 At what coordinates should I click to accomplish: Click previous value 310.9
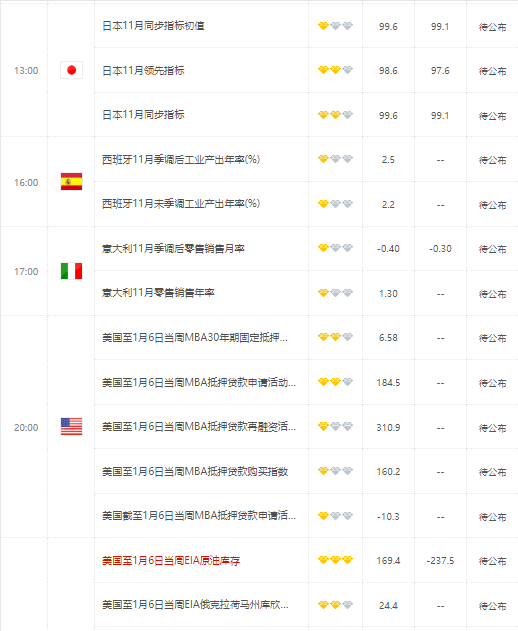point(388,427)
